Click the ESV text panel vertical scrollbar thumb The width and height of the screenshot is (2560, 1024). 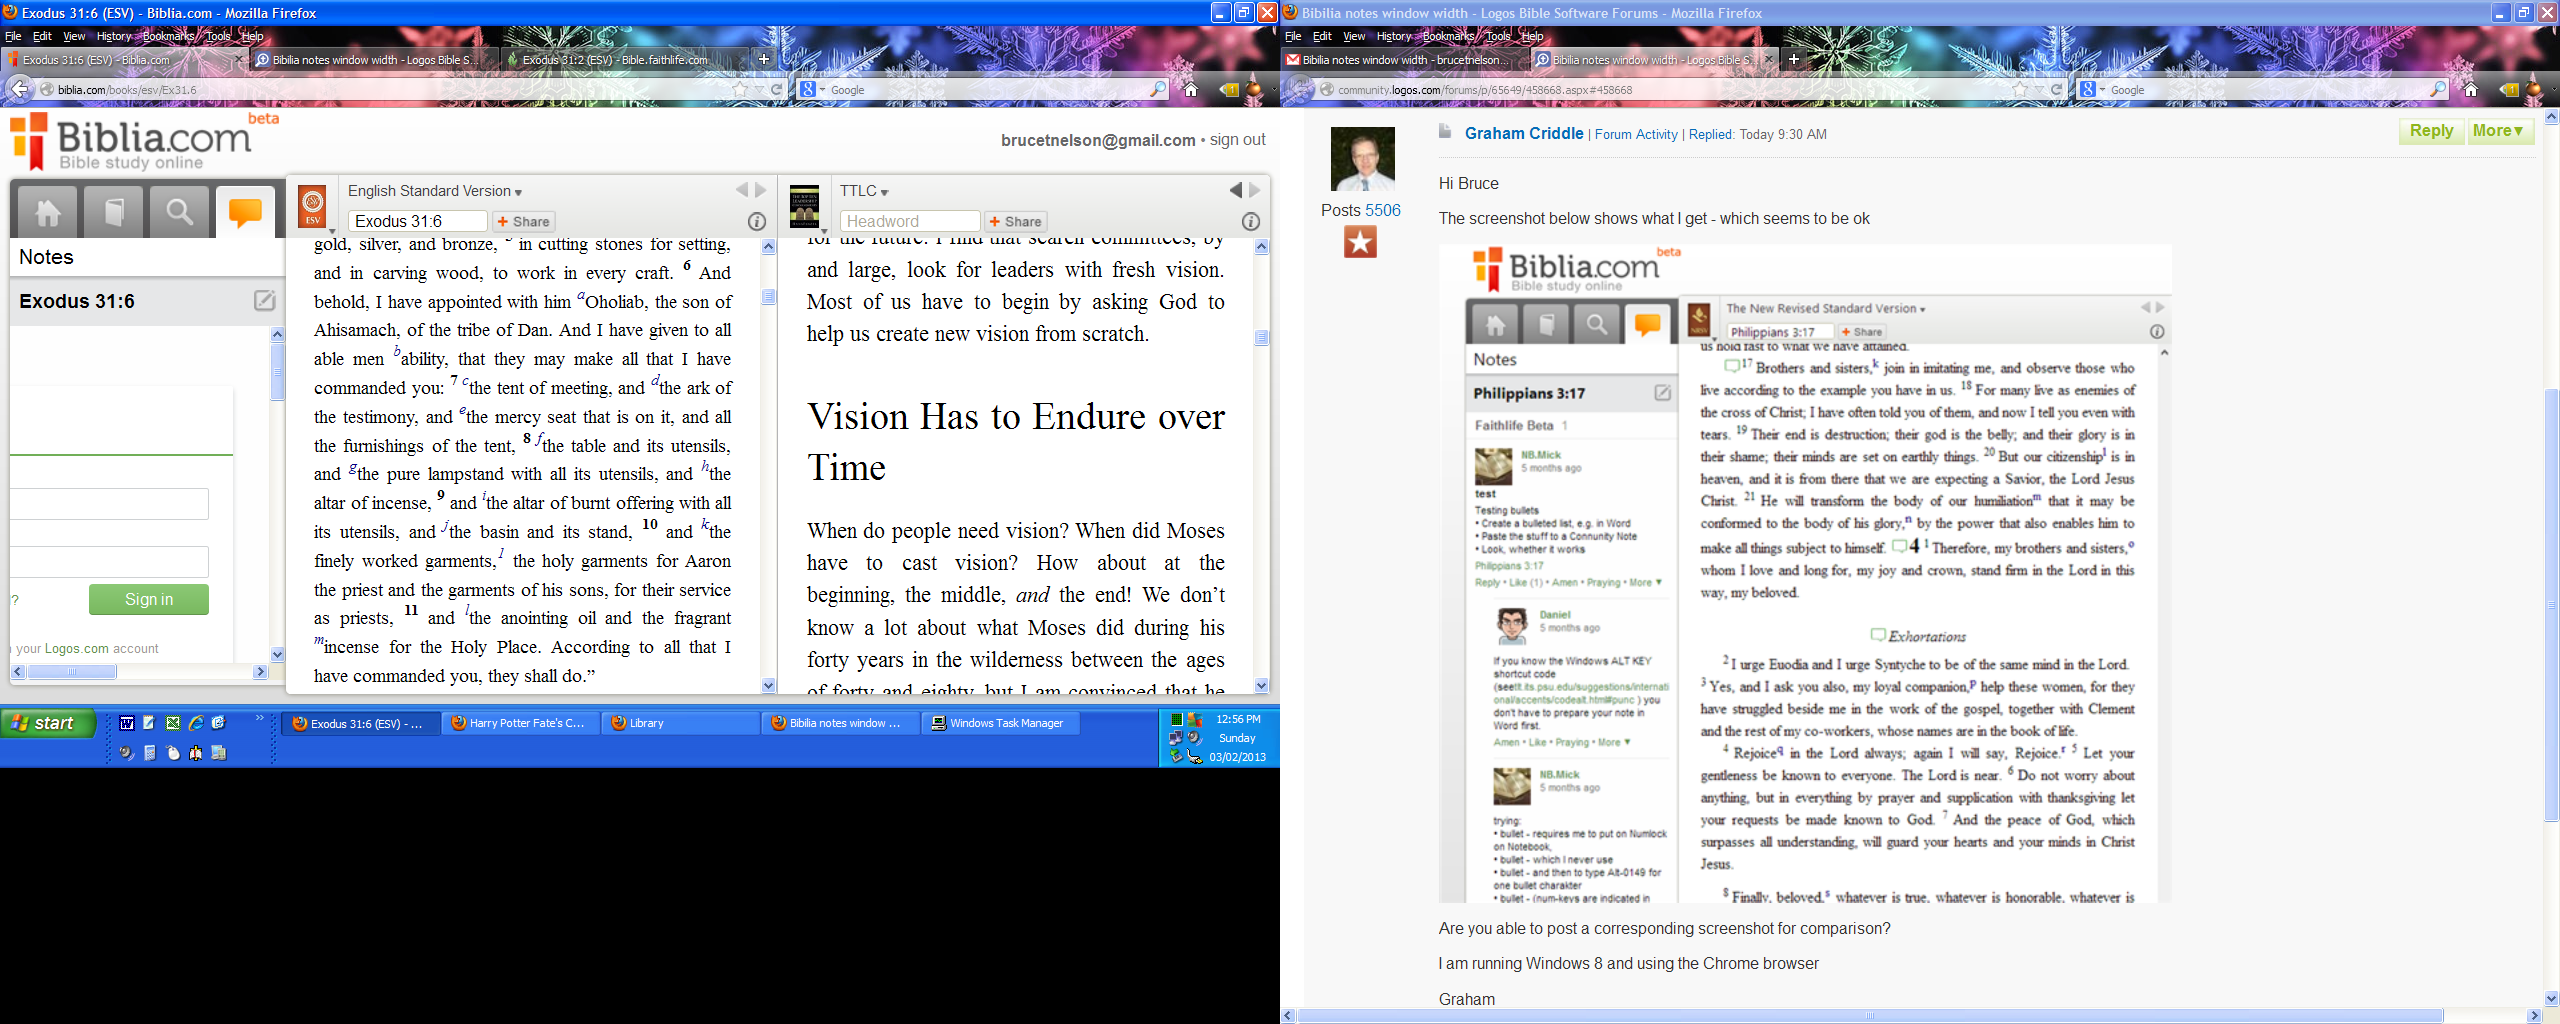pyautogui.click(x=768, y=296)
